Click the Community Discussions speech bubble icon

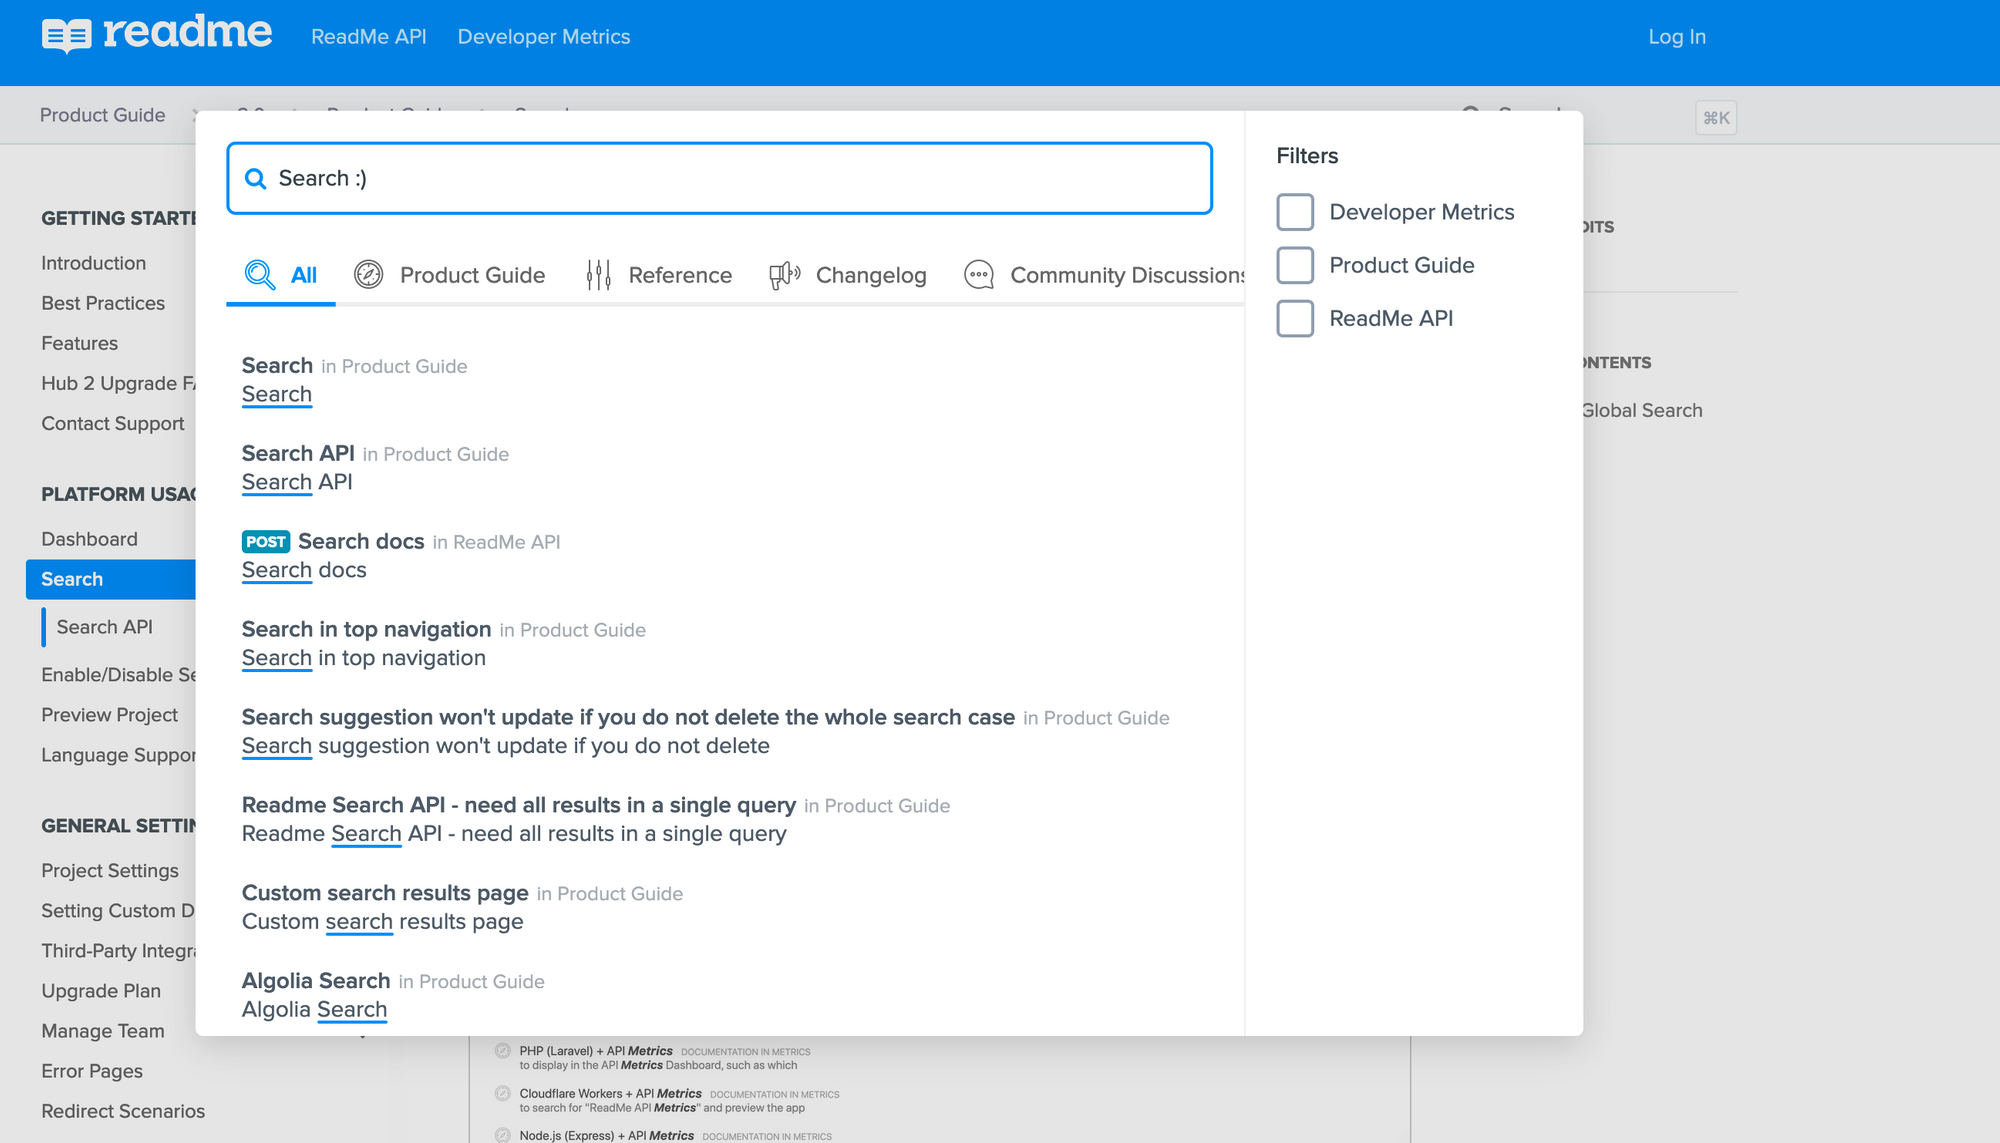click(x=979, y=275)
